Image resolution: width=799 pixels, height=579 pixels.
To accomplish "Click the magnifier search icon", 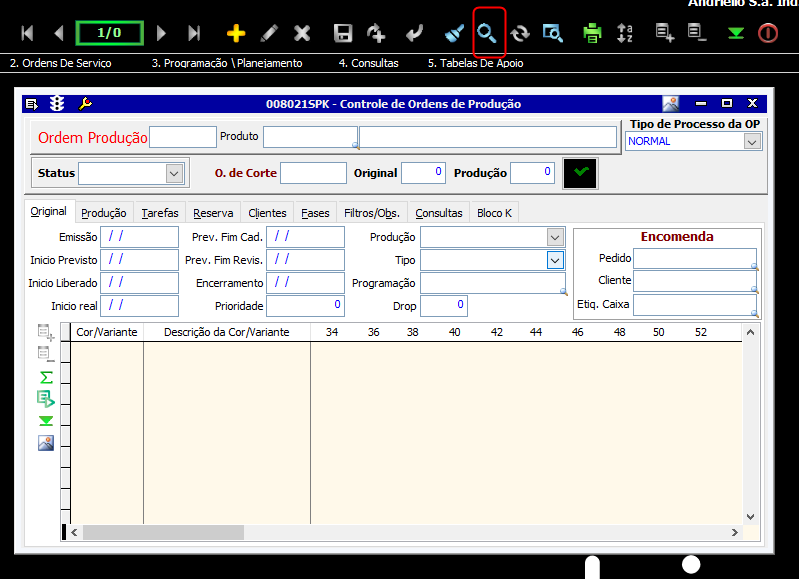I will (x=487, y=33).
